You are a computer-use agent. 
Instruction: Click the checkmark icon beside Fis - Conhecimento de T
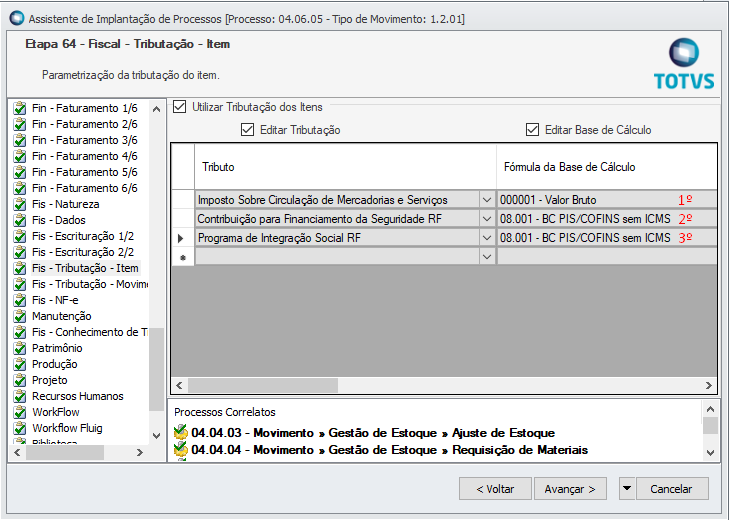(x=20, y=332)
